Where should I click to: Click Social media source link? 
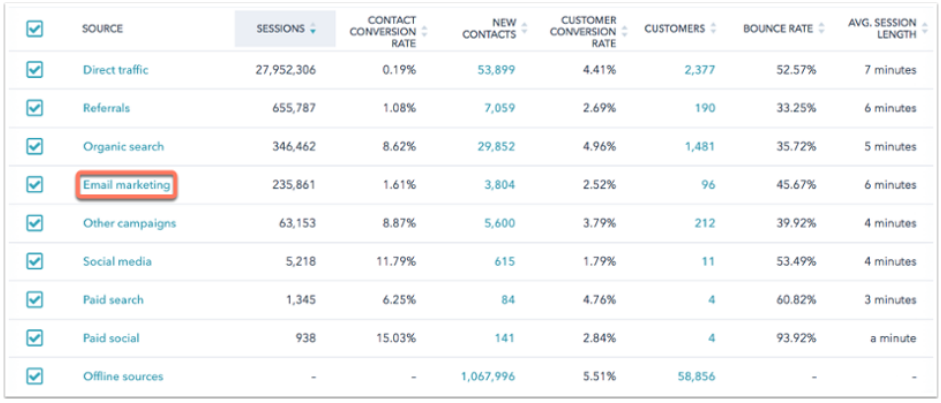point(117,262)
